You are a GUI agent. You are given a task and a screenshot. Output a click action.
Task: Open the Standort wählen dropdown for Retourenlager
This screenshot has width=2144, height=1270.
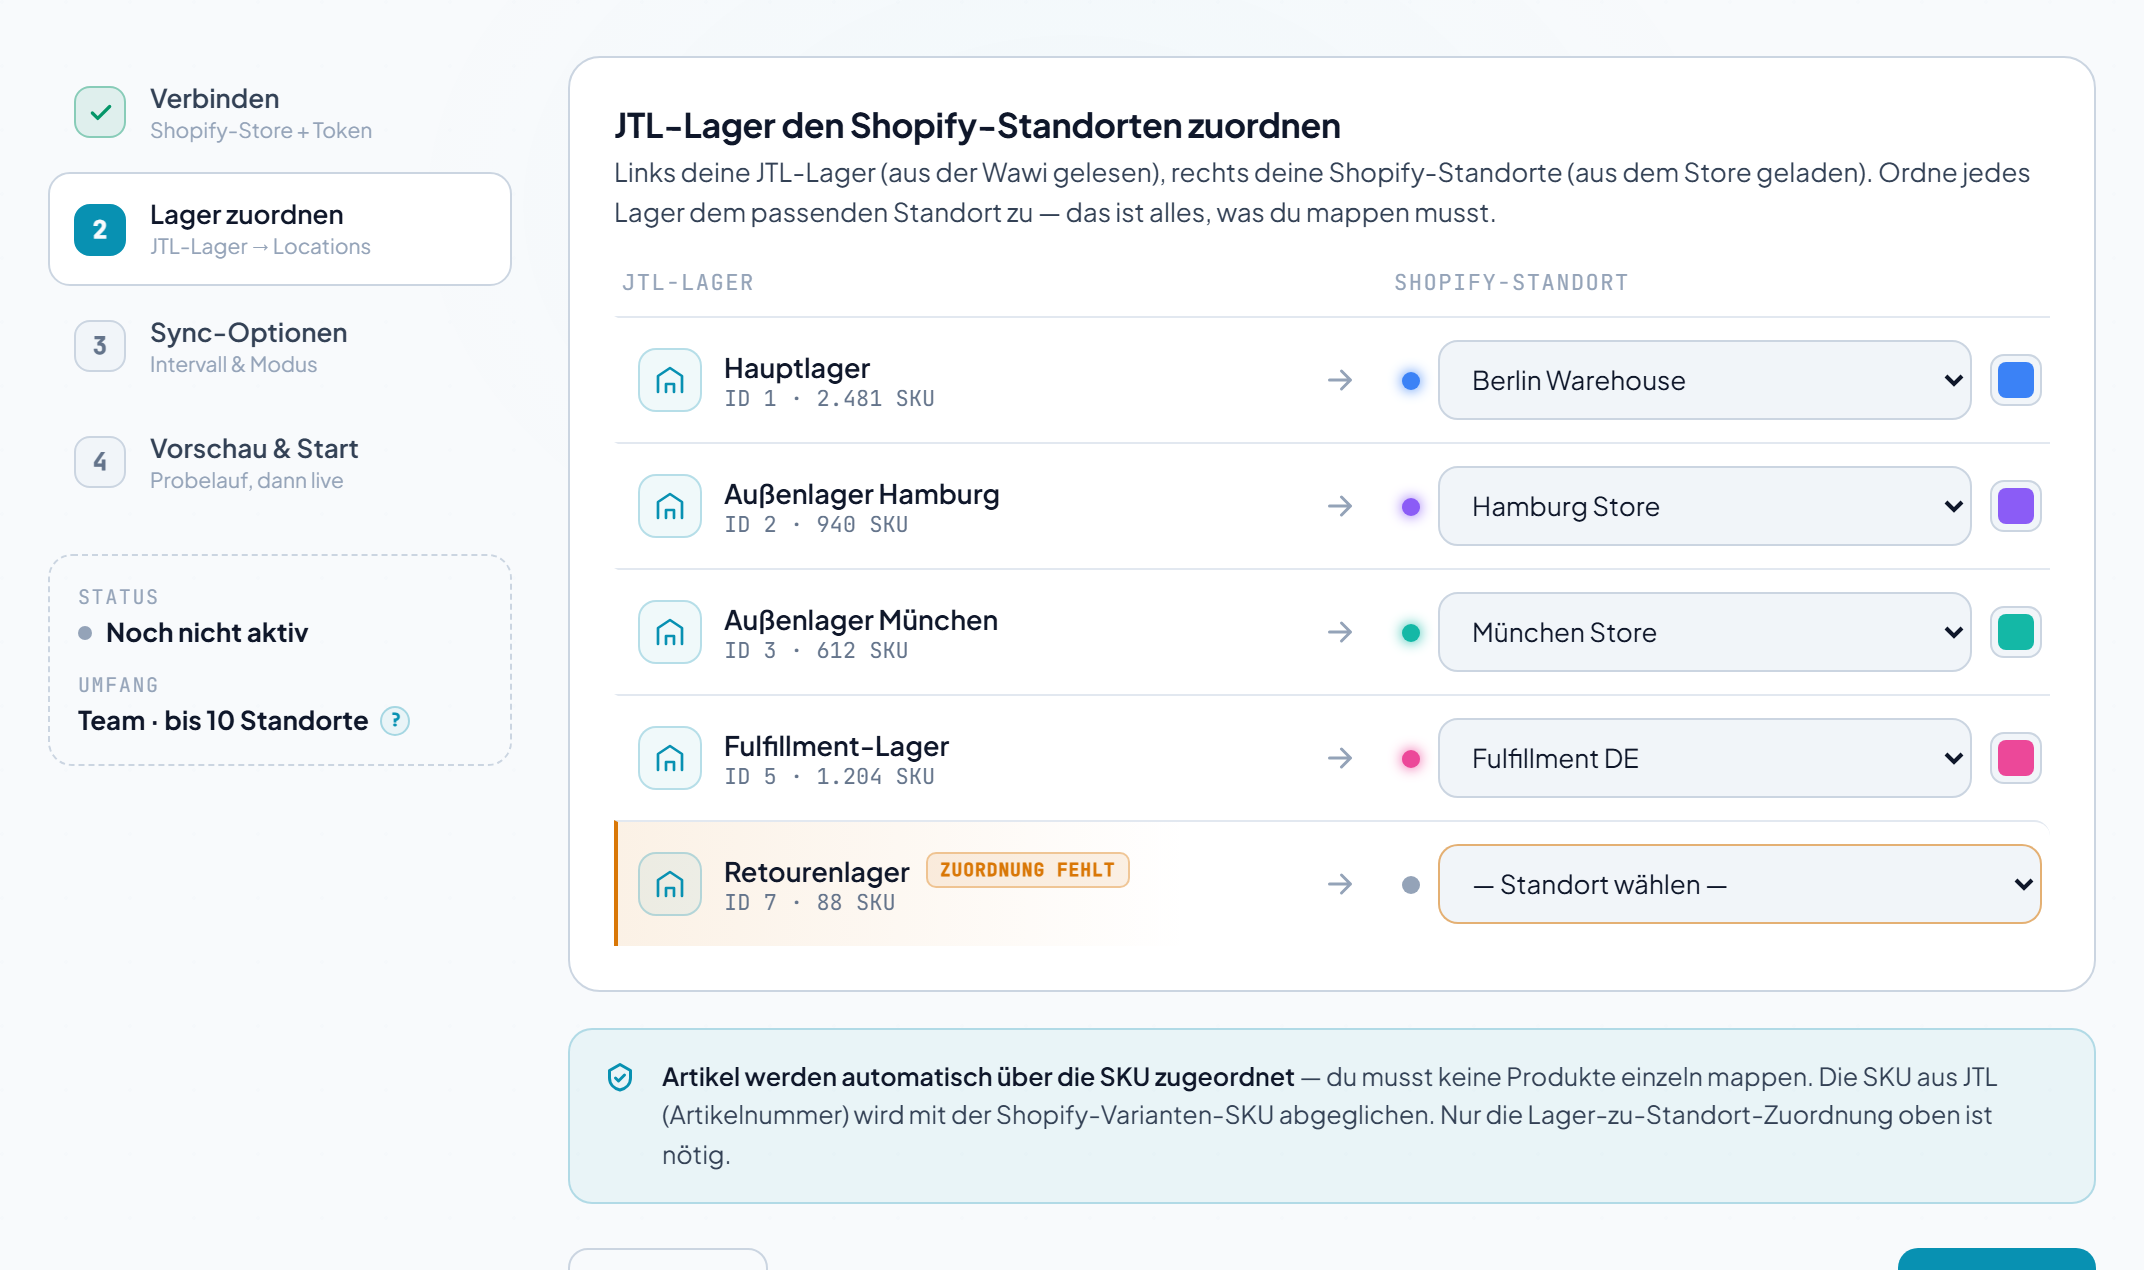click(1739, 884)
